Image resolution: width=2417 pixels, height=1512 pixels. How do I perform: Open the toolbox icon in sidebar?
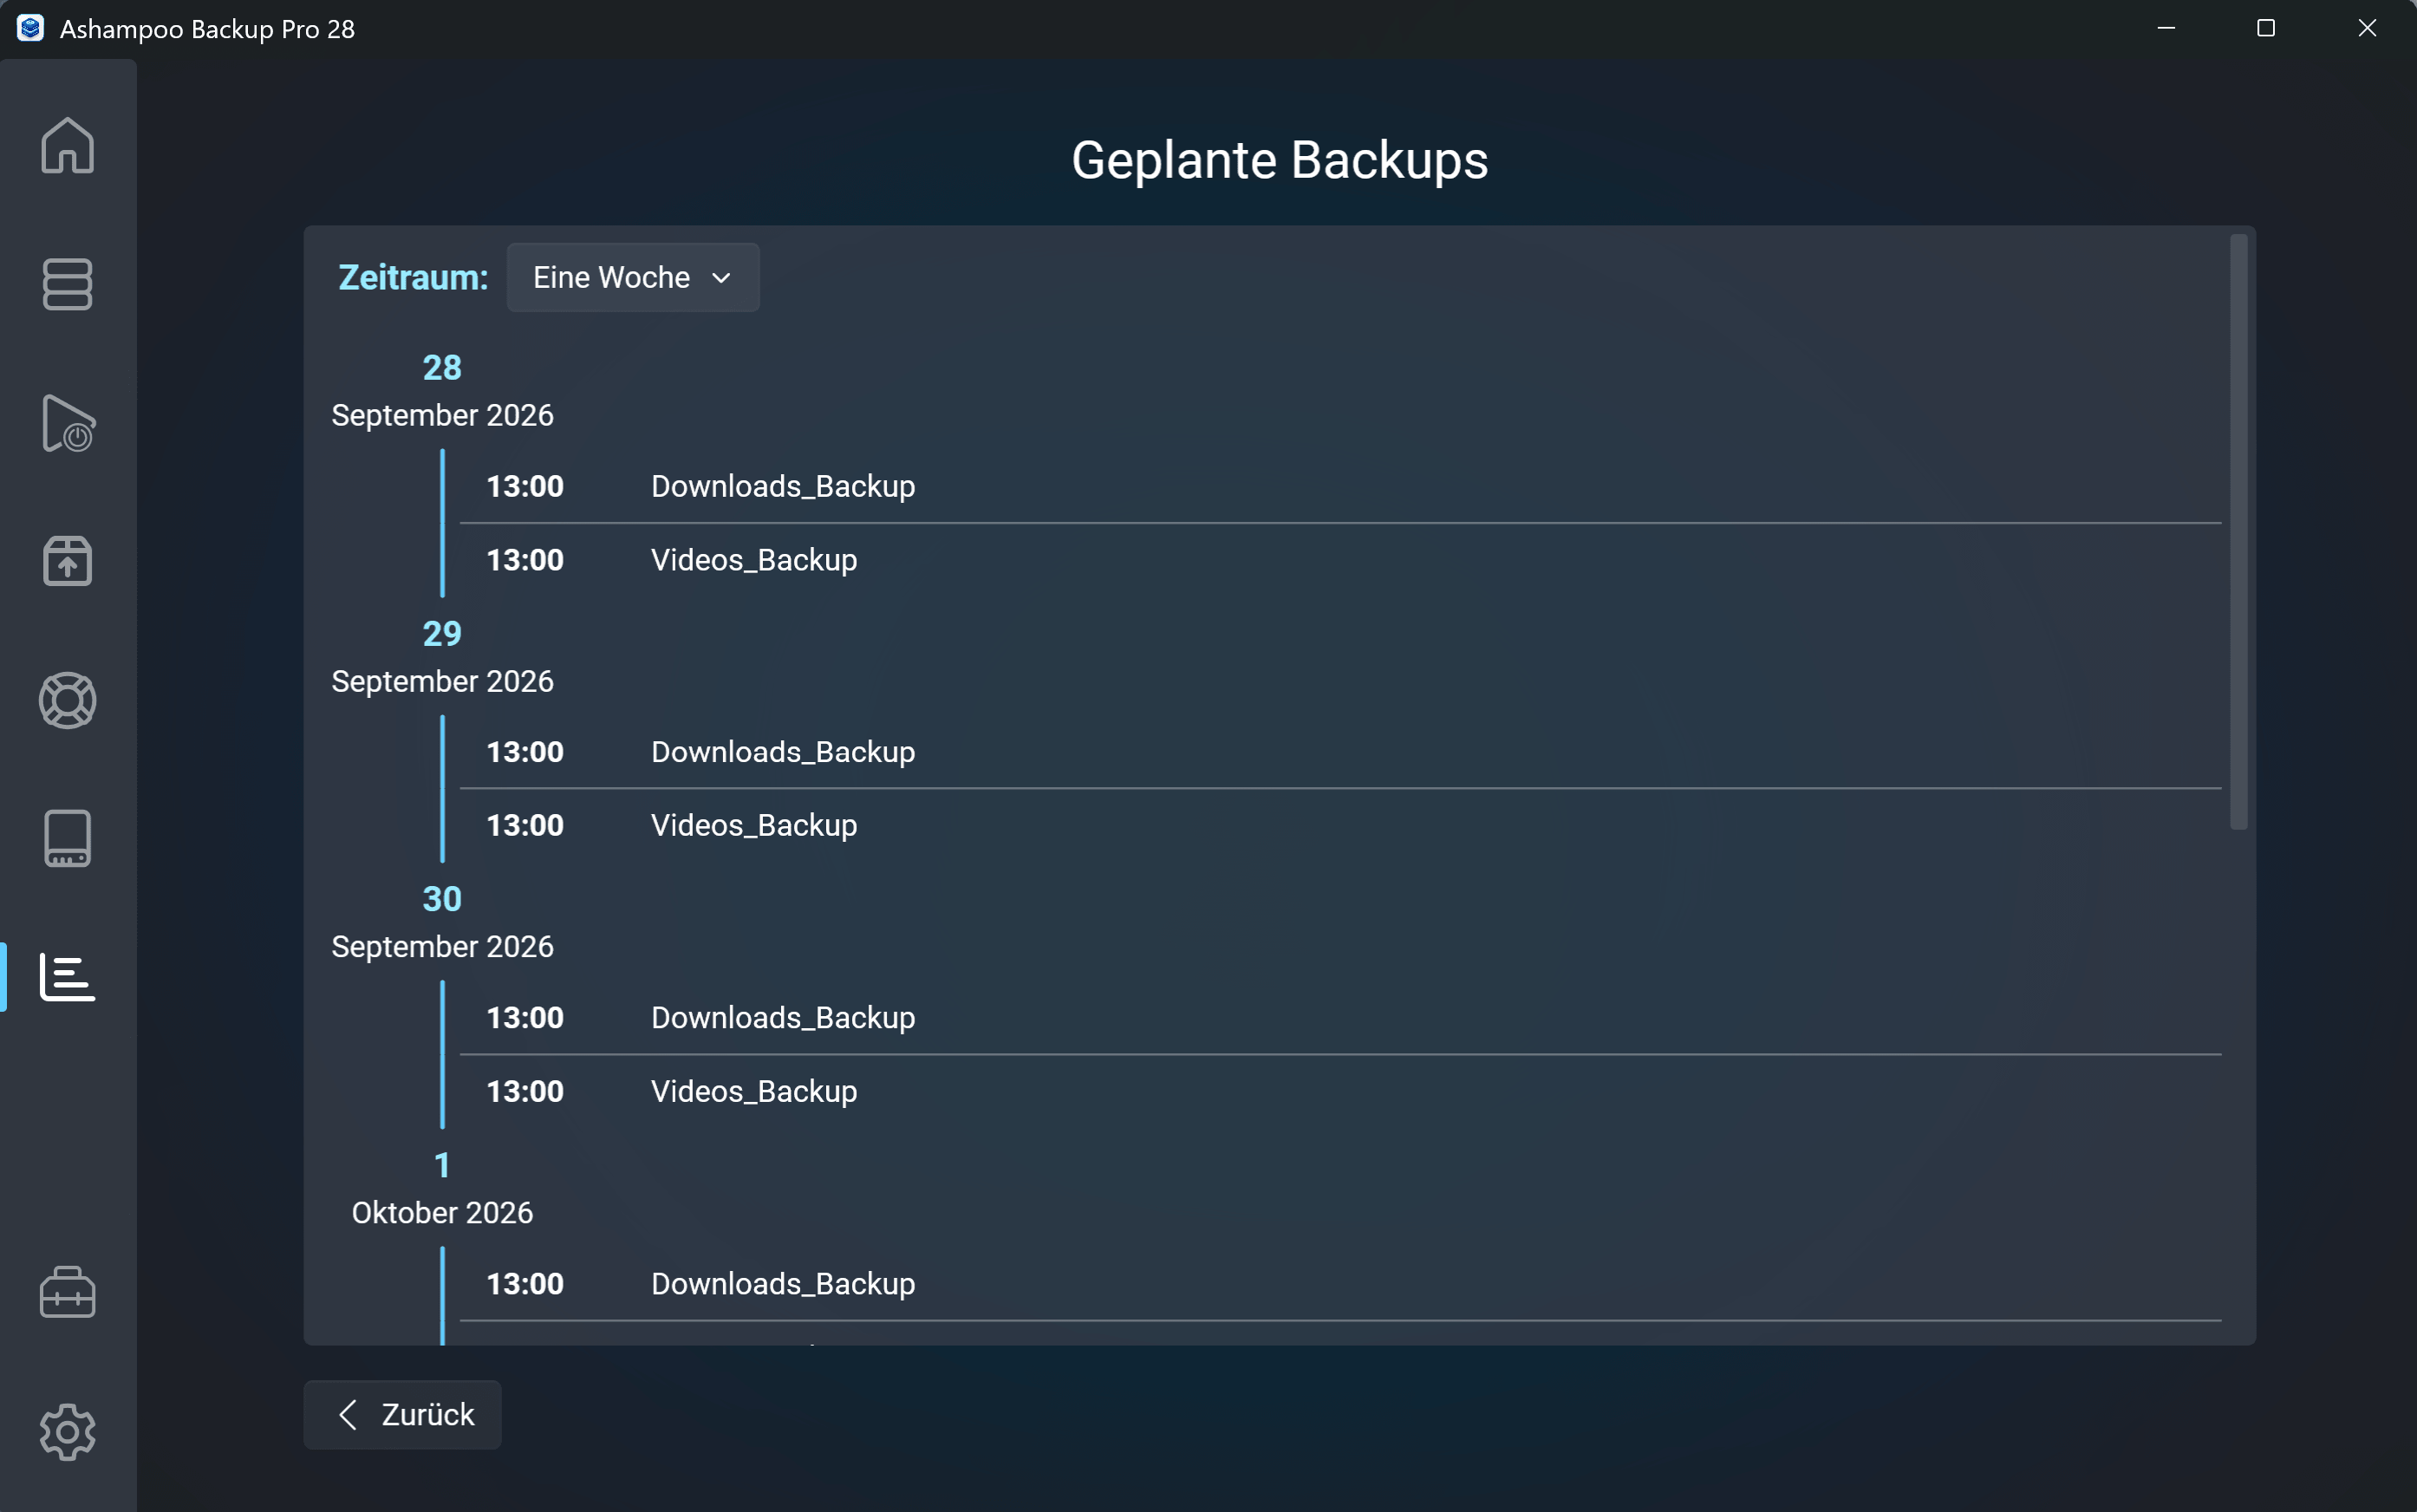[x=67, y=1292]
